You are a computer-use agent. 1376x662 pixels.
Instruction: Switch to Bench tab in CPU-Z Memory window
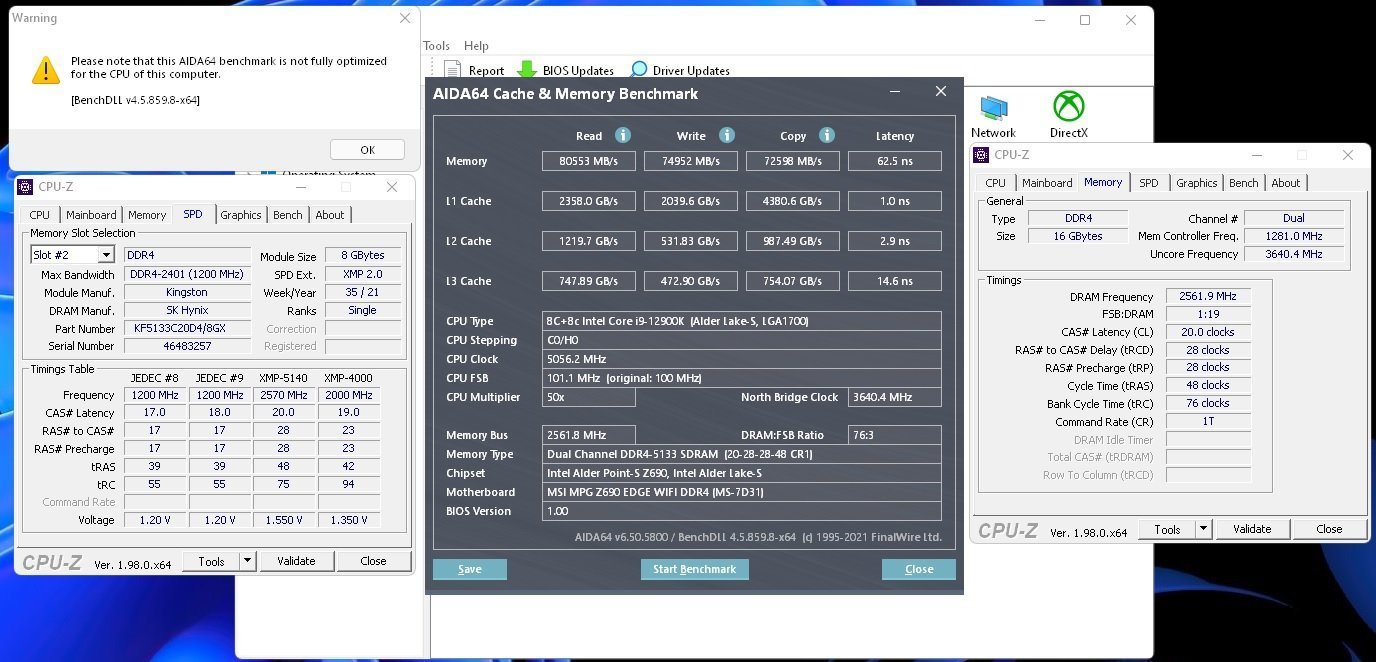click(1244, 183)
